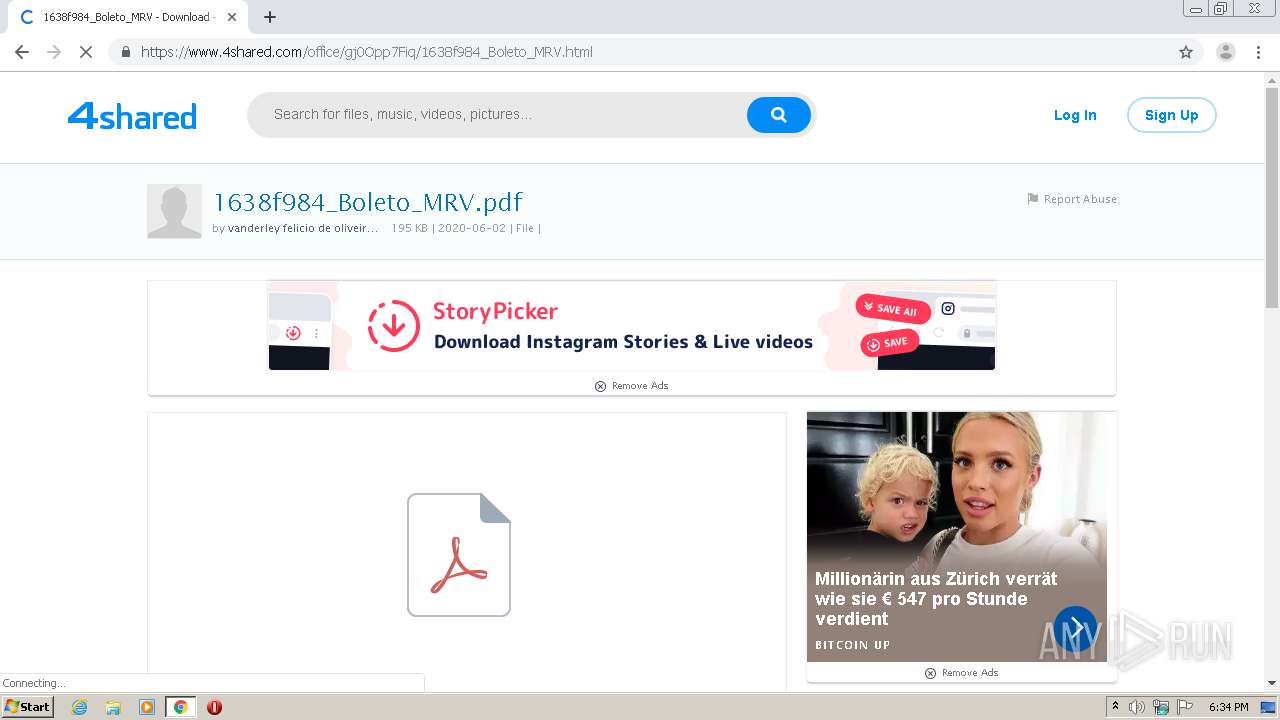Click the blue arrow button on the ad

tap(1075, 629)
